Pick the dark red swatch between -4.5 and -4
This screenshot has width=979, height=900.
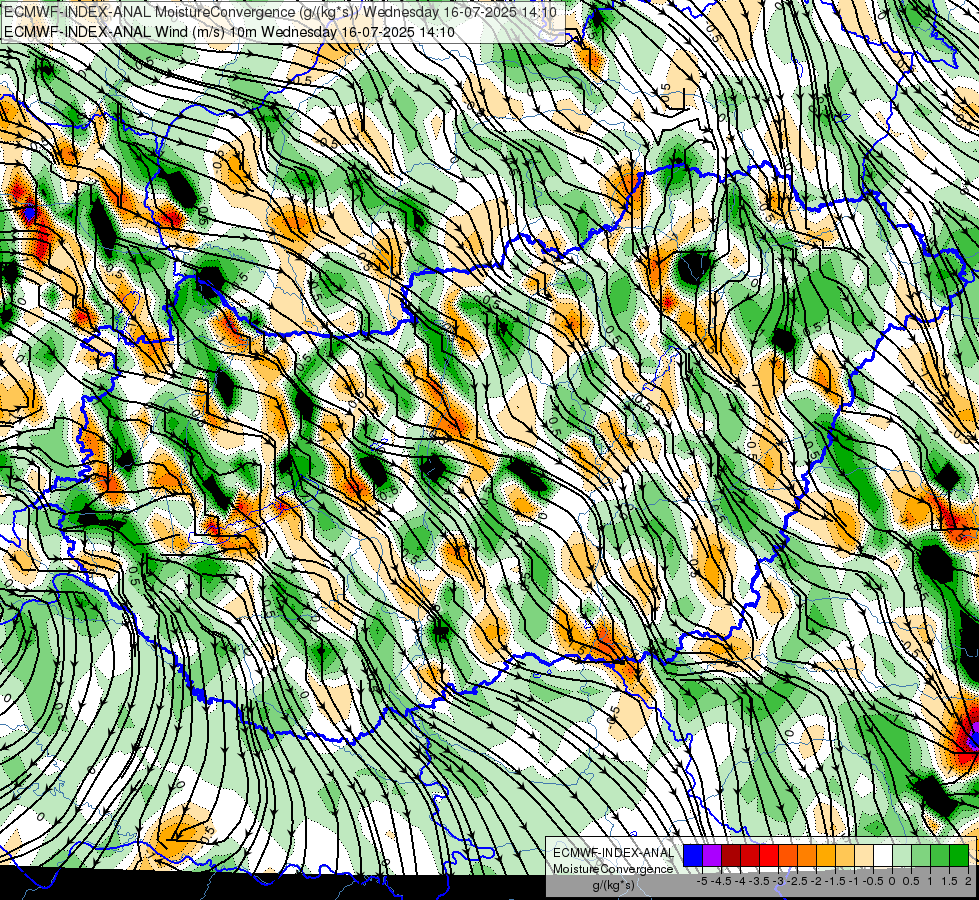[x=731, y=856]
